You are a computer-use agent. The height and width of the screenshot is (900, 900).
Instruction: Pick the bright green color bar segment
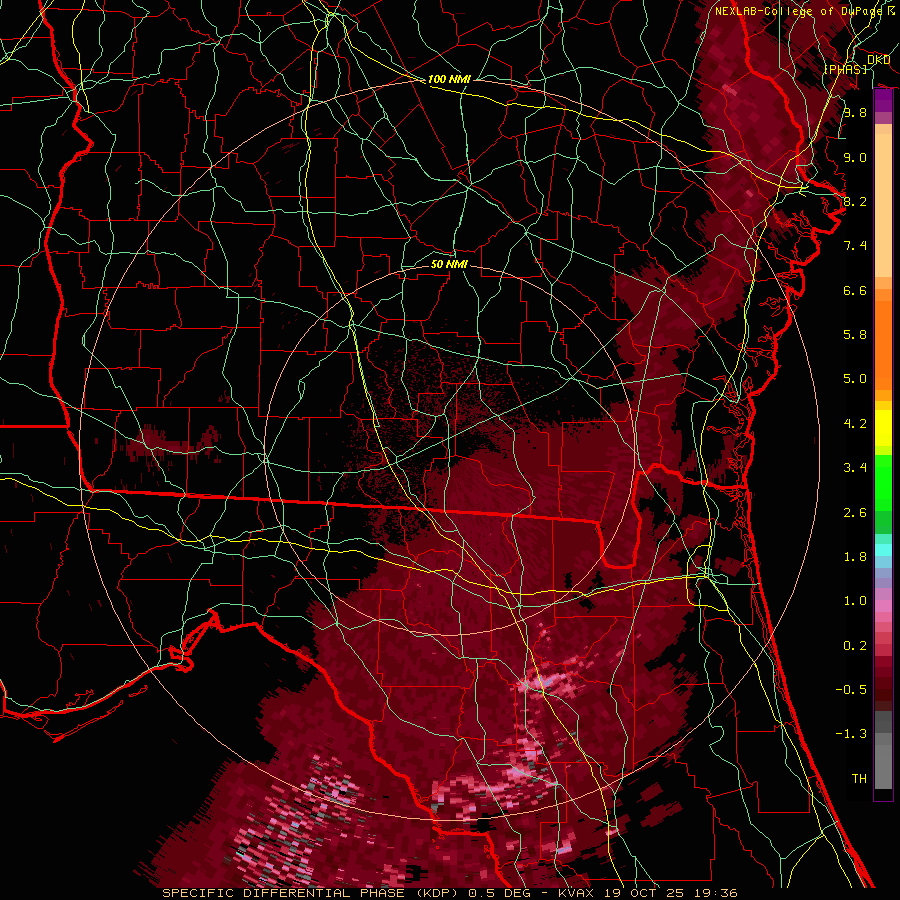883,483
